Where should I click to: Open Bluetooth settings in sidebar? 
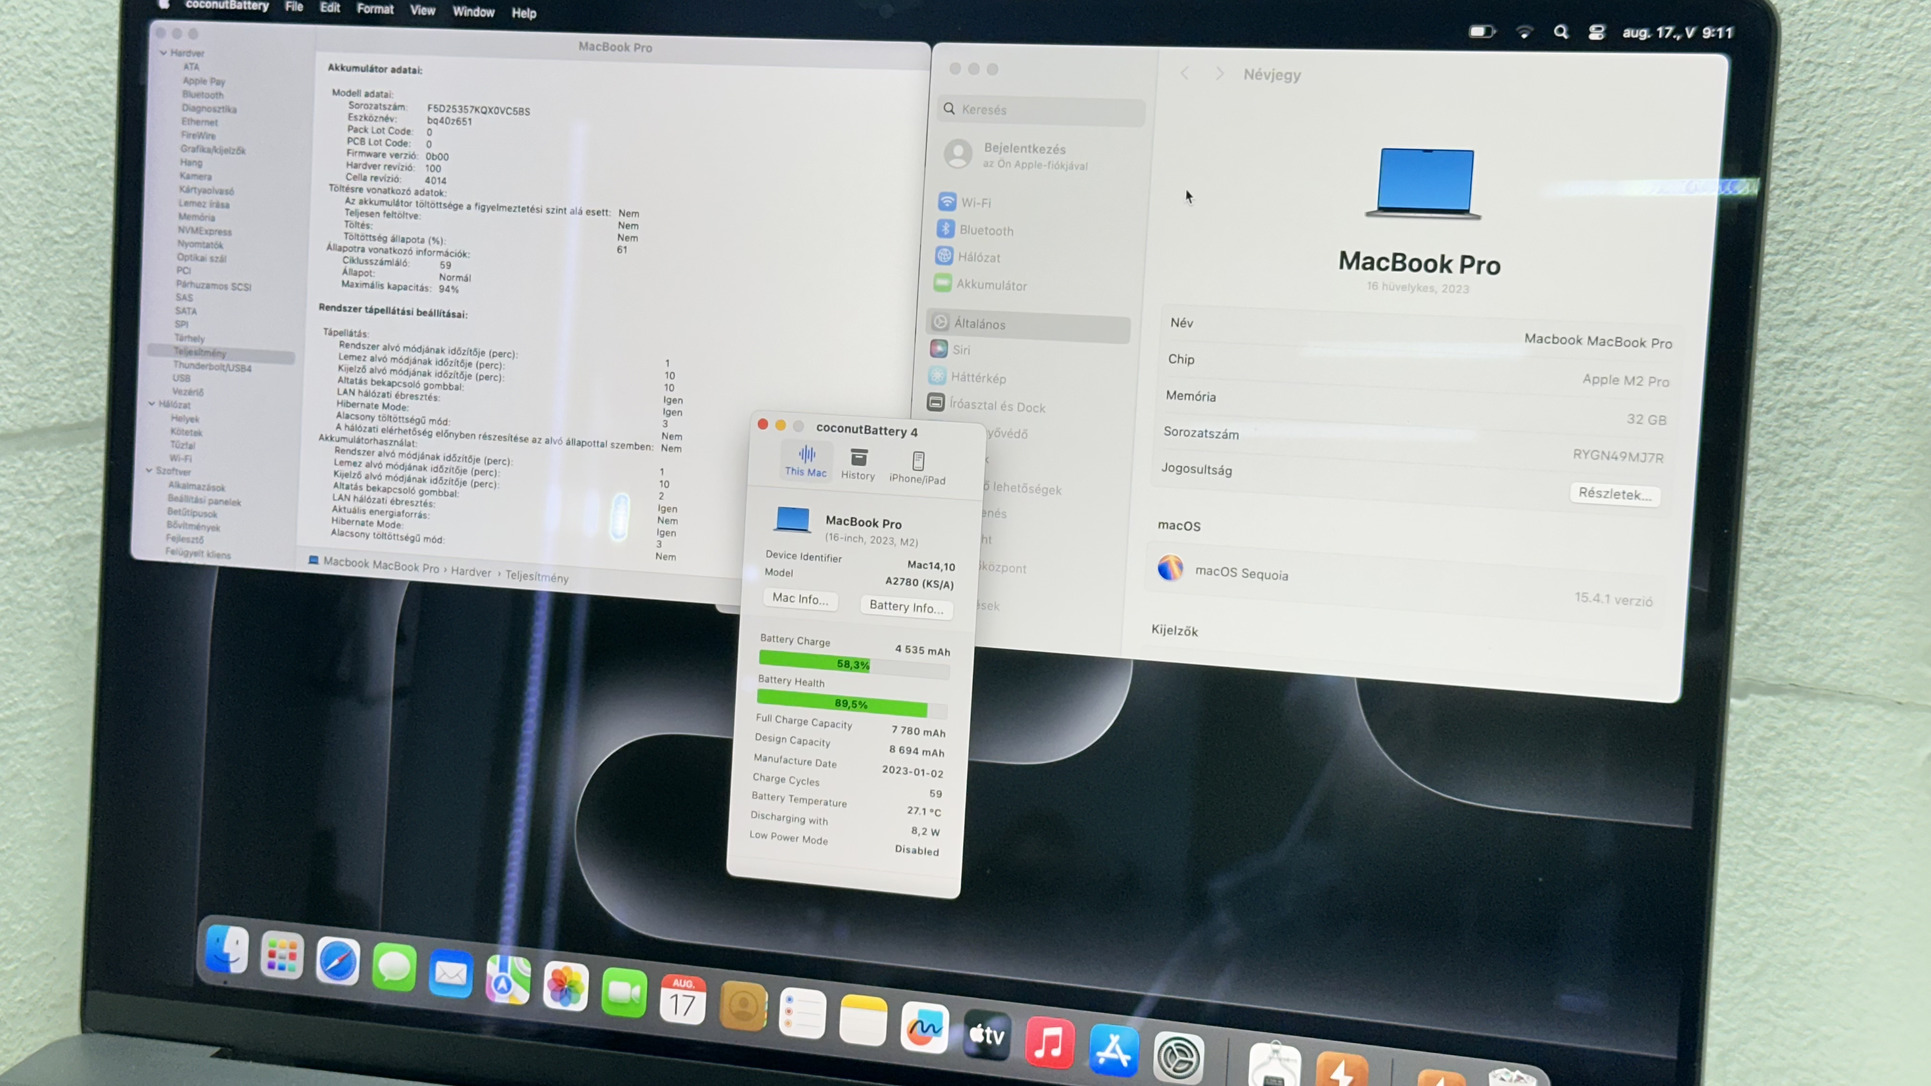pos(985,230)
